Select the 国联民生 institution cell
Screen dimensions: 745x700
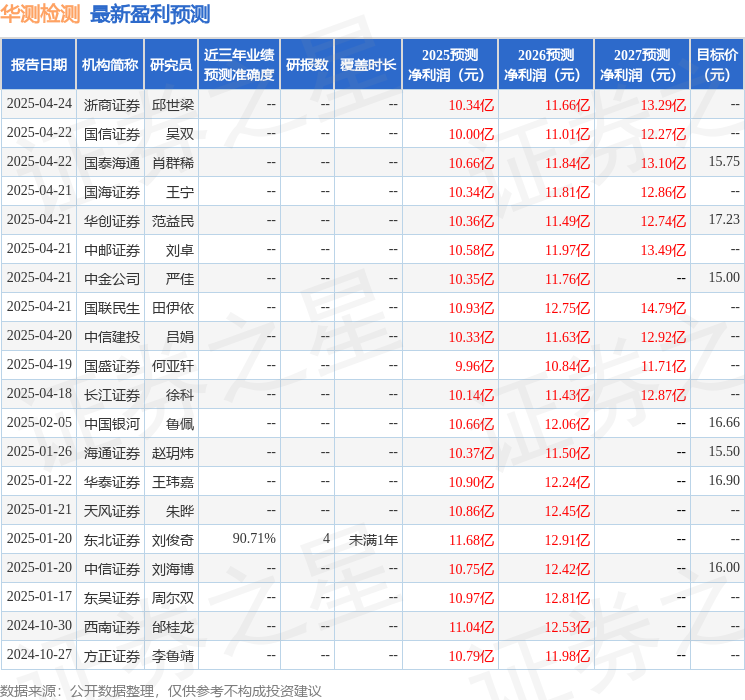[112, 308]
